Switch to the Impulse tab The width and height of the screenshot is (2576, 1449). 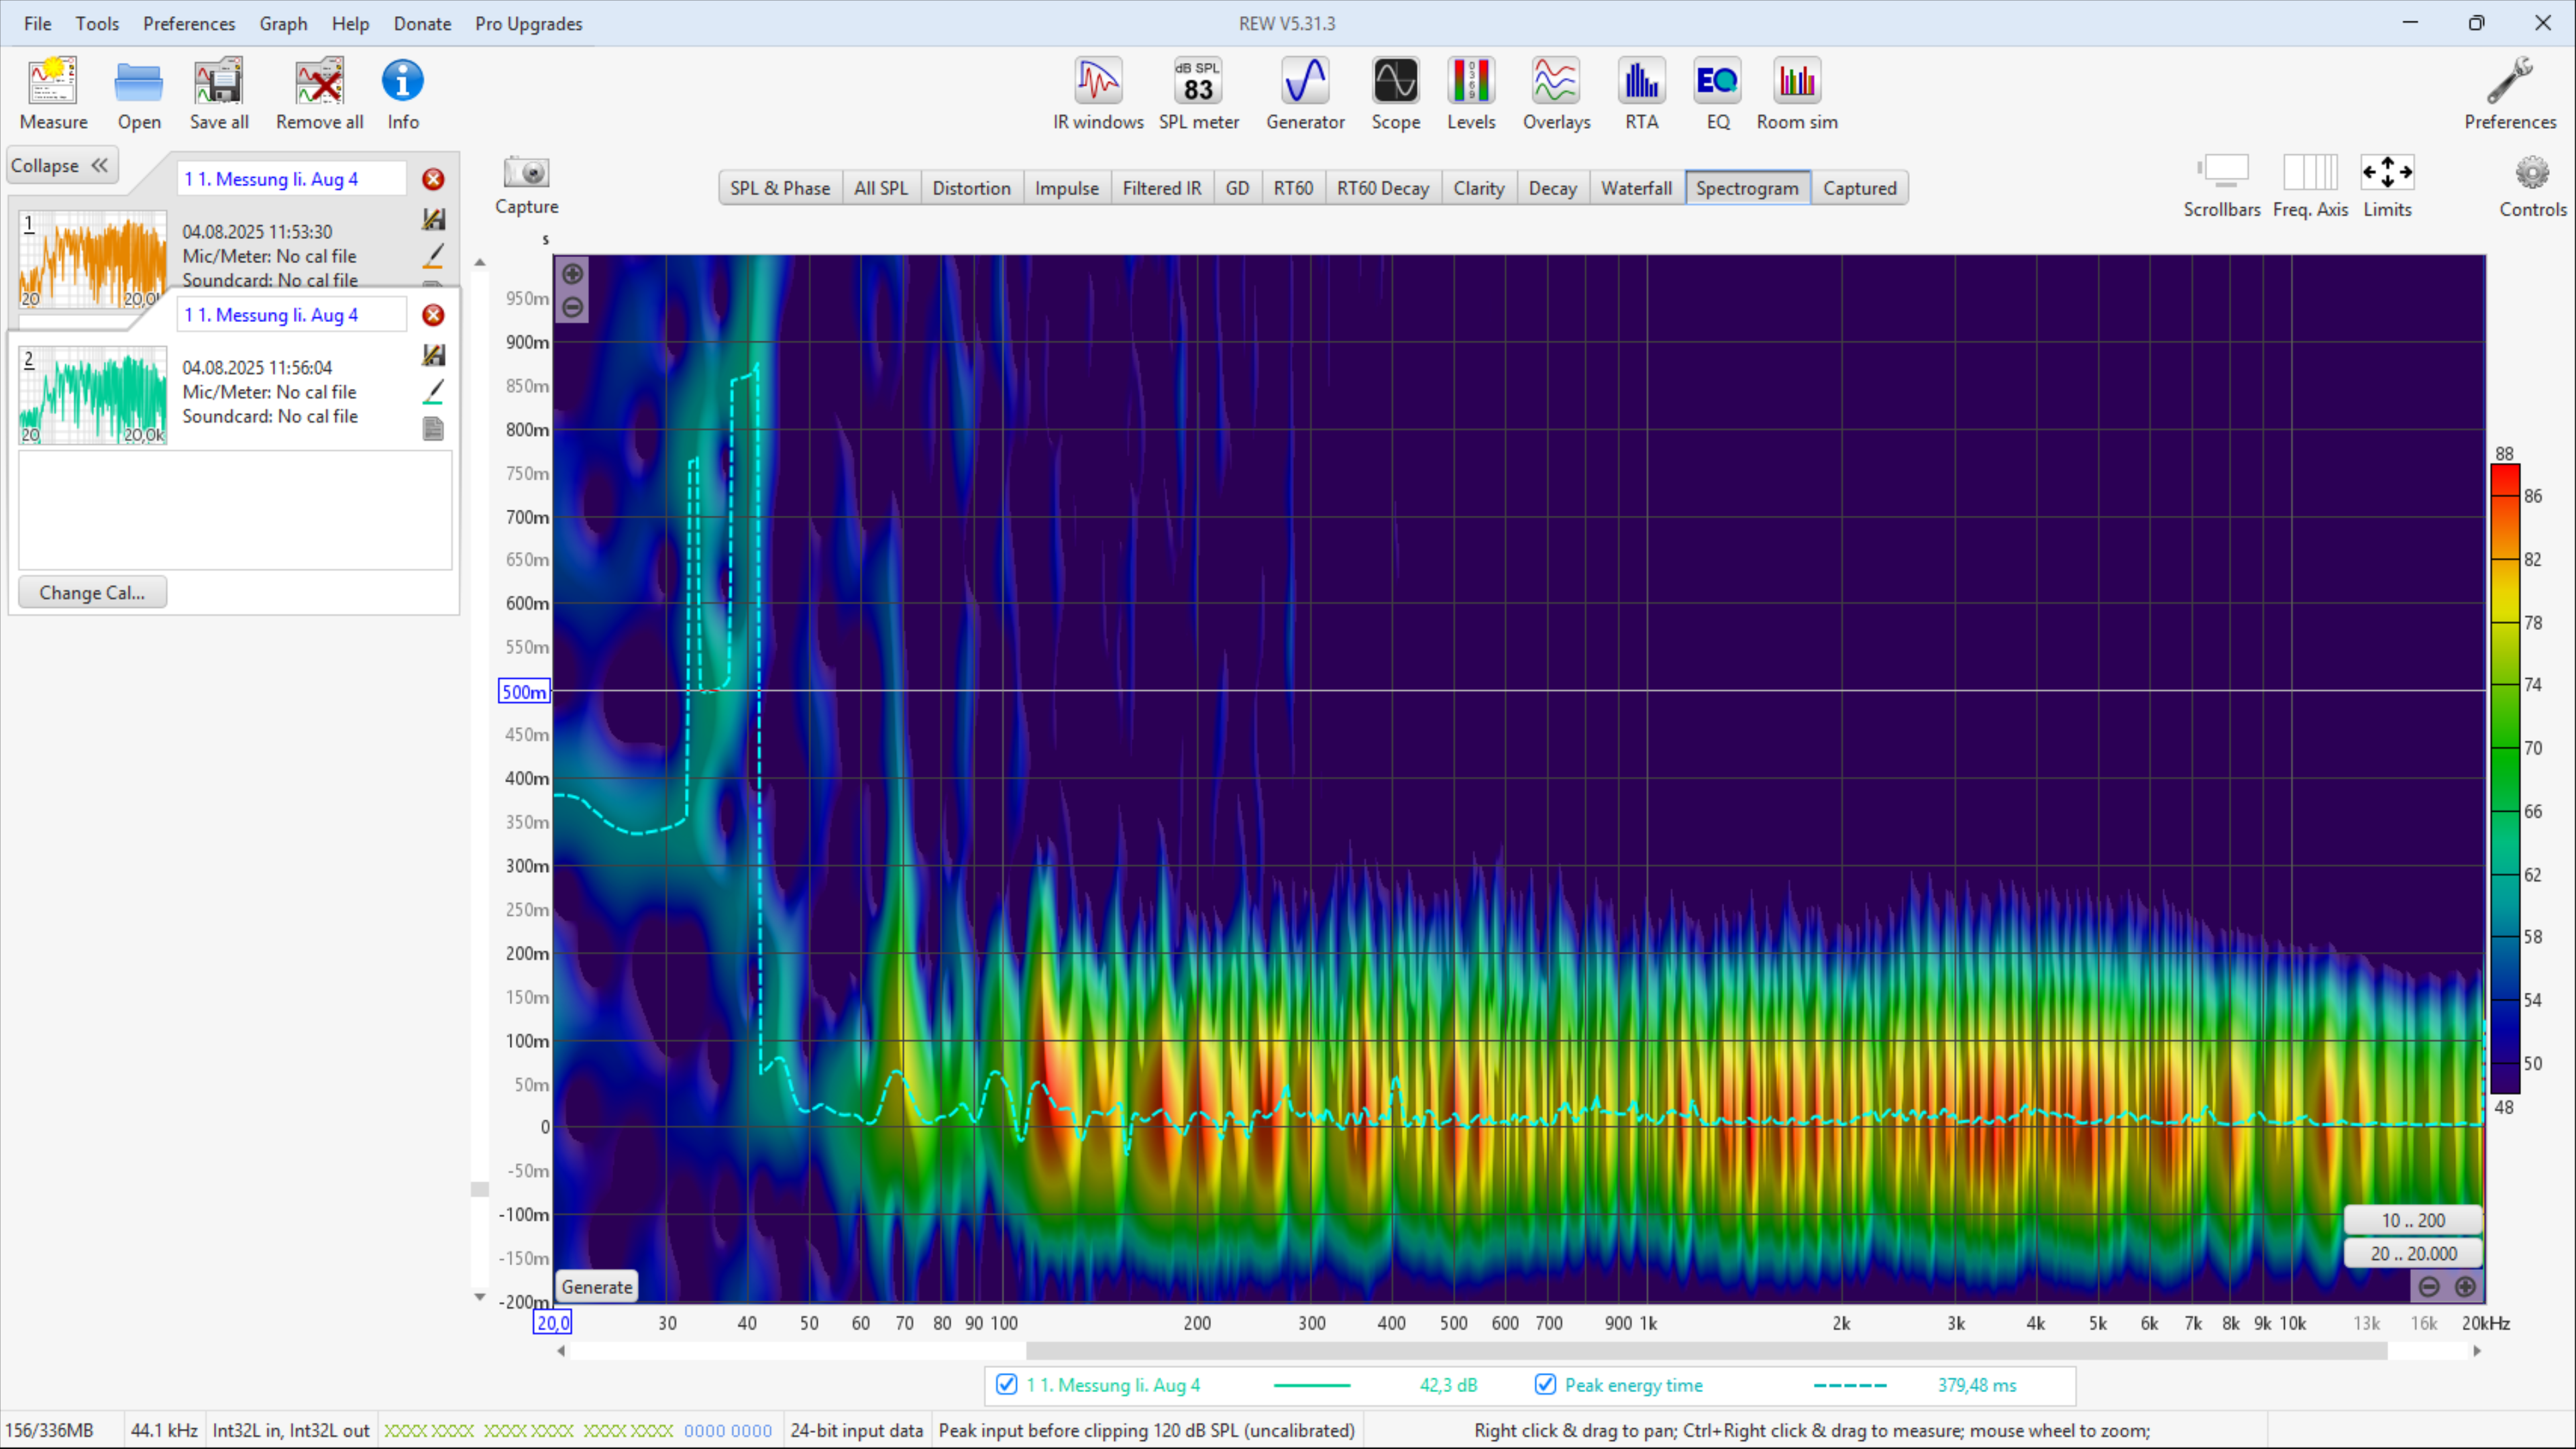click(1066, 188)
